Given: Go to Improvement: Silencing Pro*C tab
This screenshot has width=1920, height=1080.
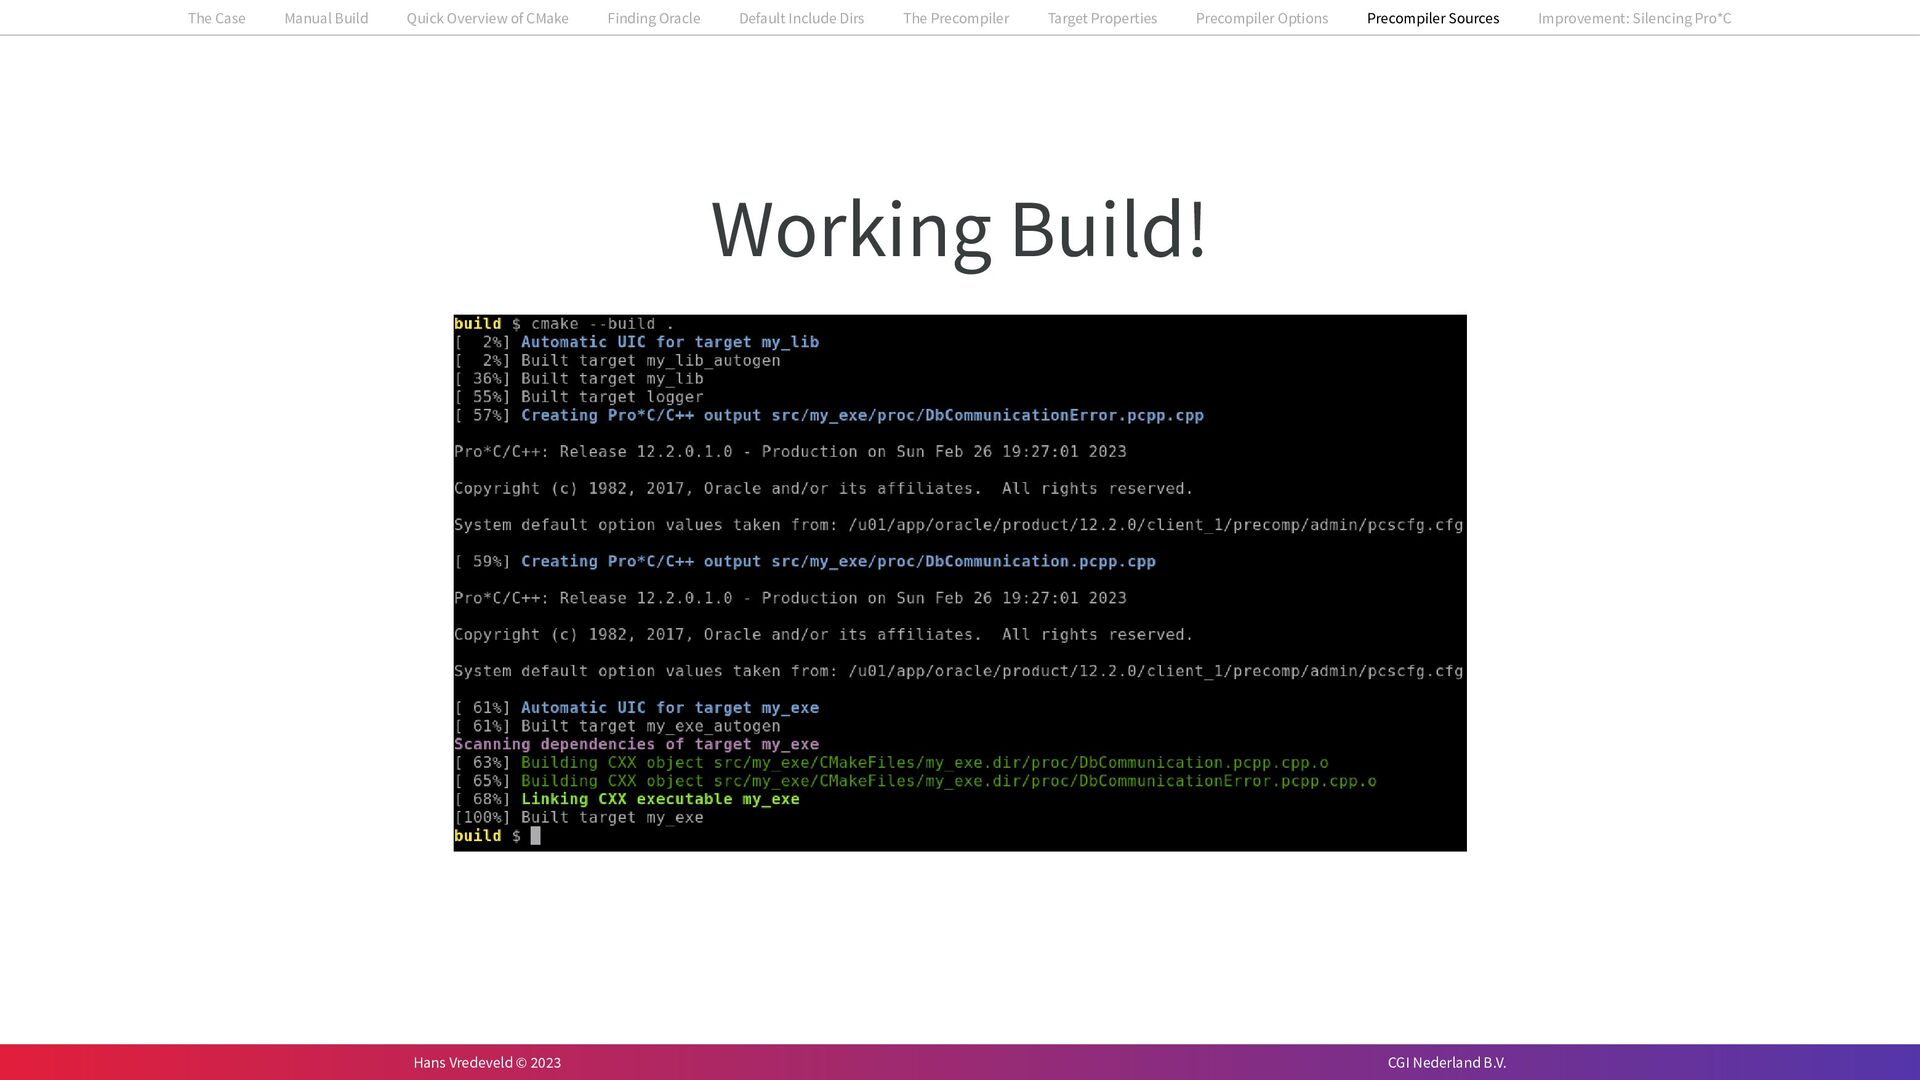Looking at the screenshot, I should tap(1634, 18).
